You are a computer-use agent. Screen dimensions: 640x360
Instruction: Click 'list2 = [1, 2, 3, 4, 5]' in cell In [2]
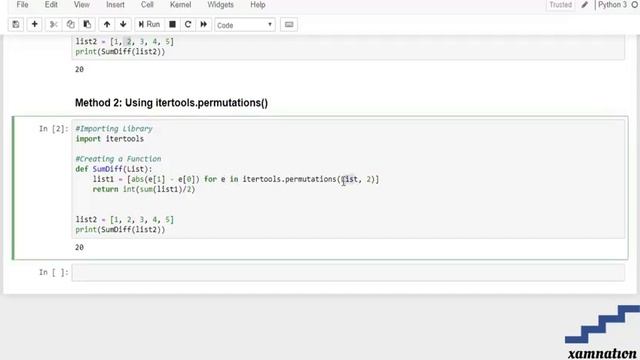[124, 220]
